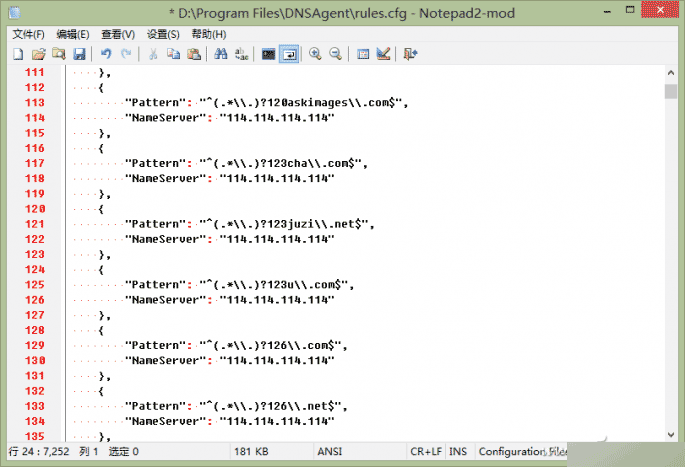Toggle INS insert mode in status bar
Screen dimensions: 685x467
[x=458, y=452]
